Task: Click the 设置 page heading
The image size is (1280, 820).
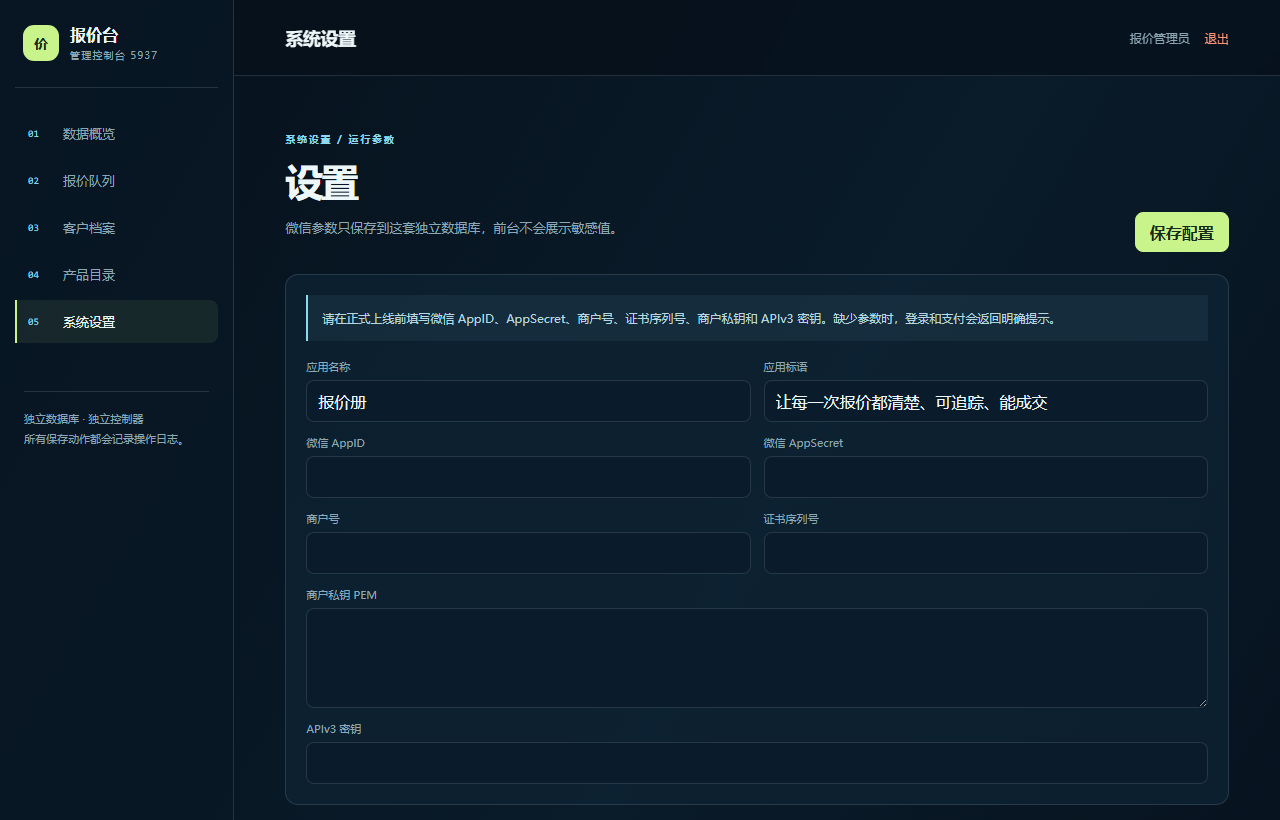Action: [x=322, y=184]
